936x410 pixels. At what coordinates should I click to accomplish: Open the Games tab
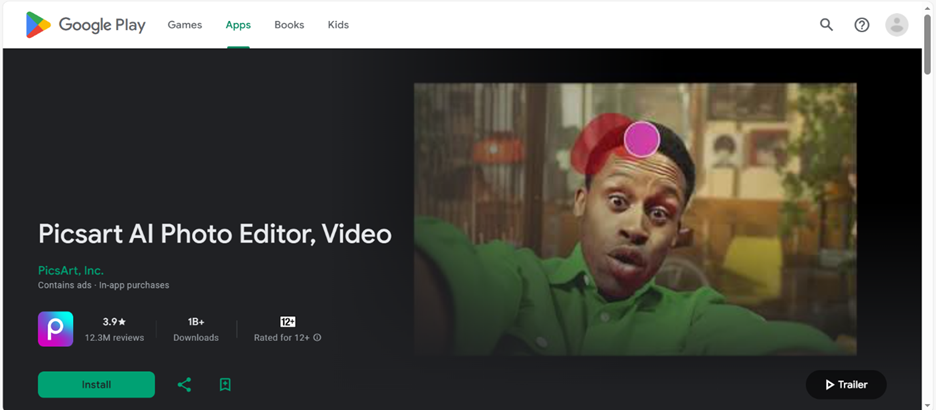tap(184, 25)
